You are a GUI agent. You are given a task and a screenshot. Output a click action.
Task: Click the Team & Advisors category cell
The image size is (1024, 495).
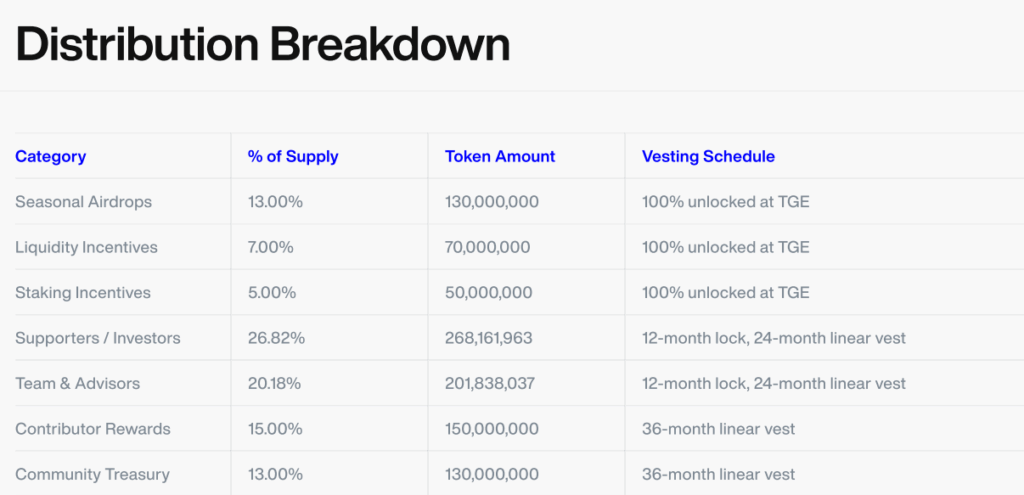click(78, 383)
